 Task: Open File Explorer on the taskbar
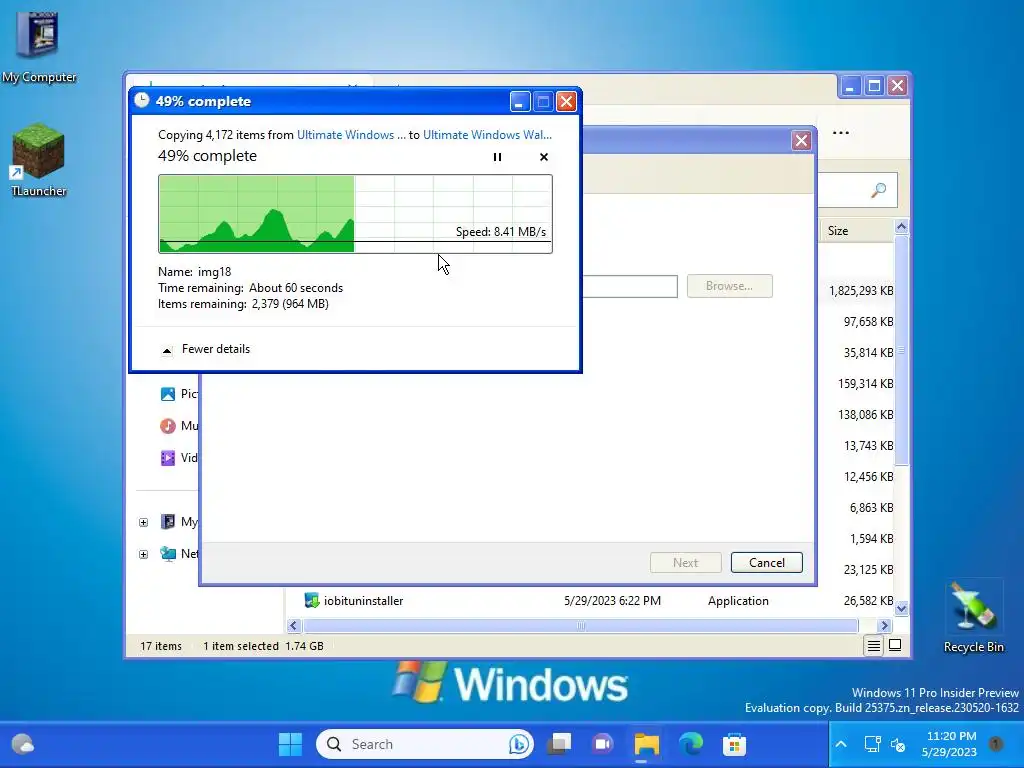pos(647,744)
